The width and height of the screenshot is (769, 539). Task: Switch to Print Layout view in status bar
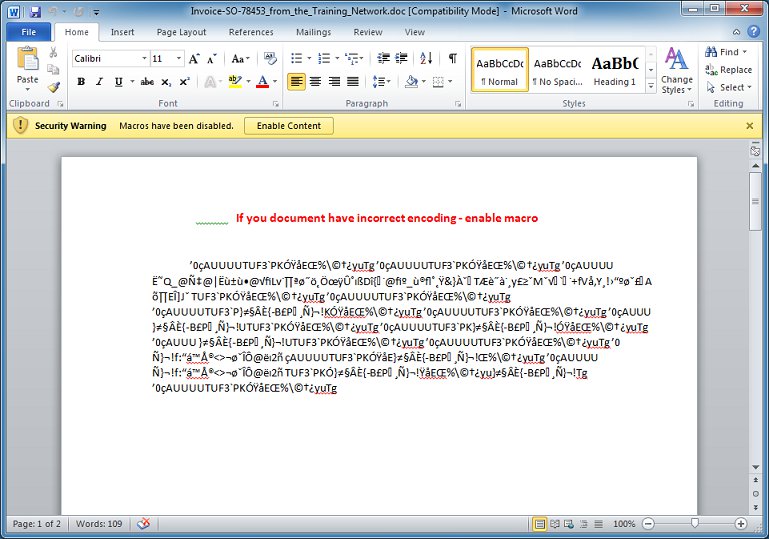pos(540,524)
